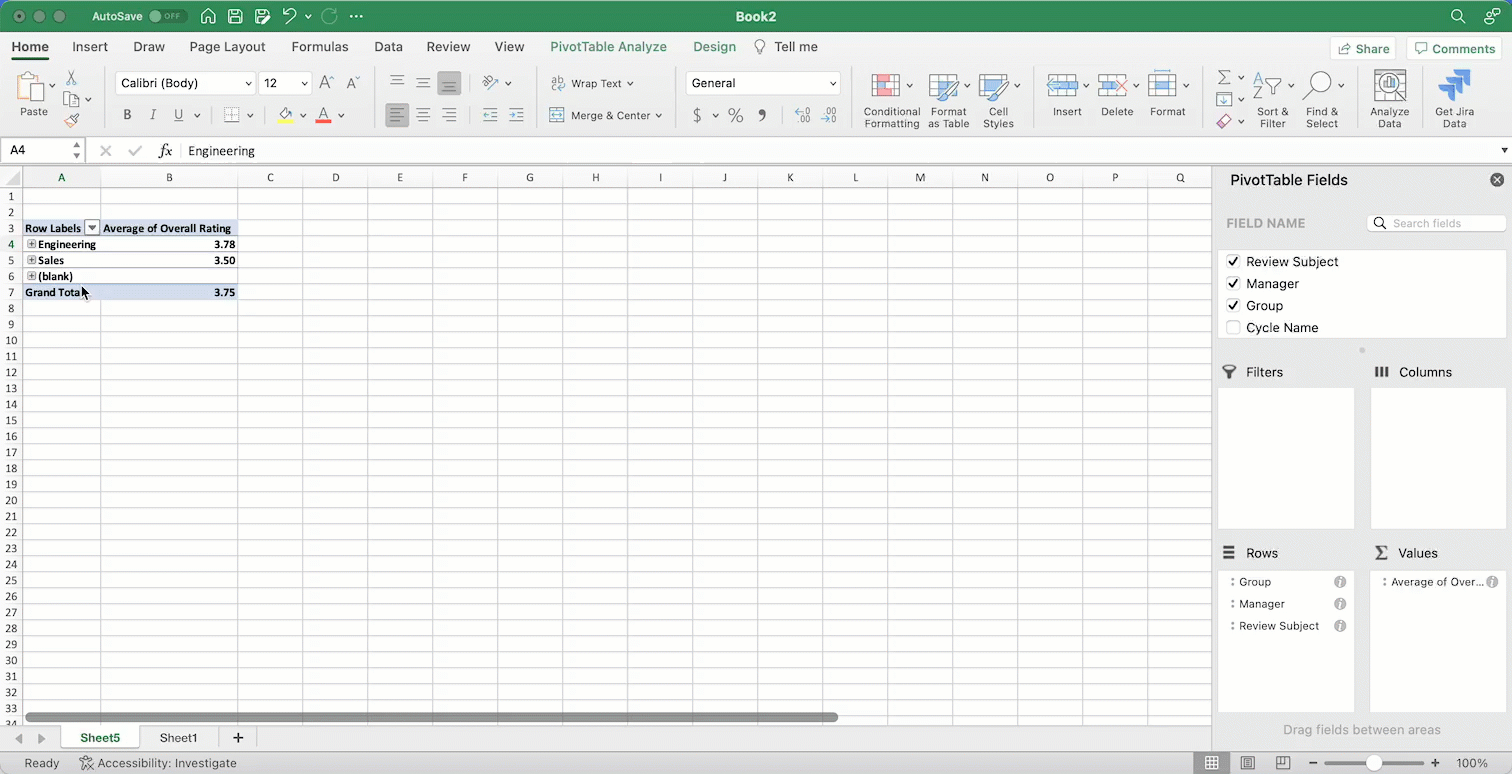Close the PivotTable Fields pane

point(1497,180)
